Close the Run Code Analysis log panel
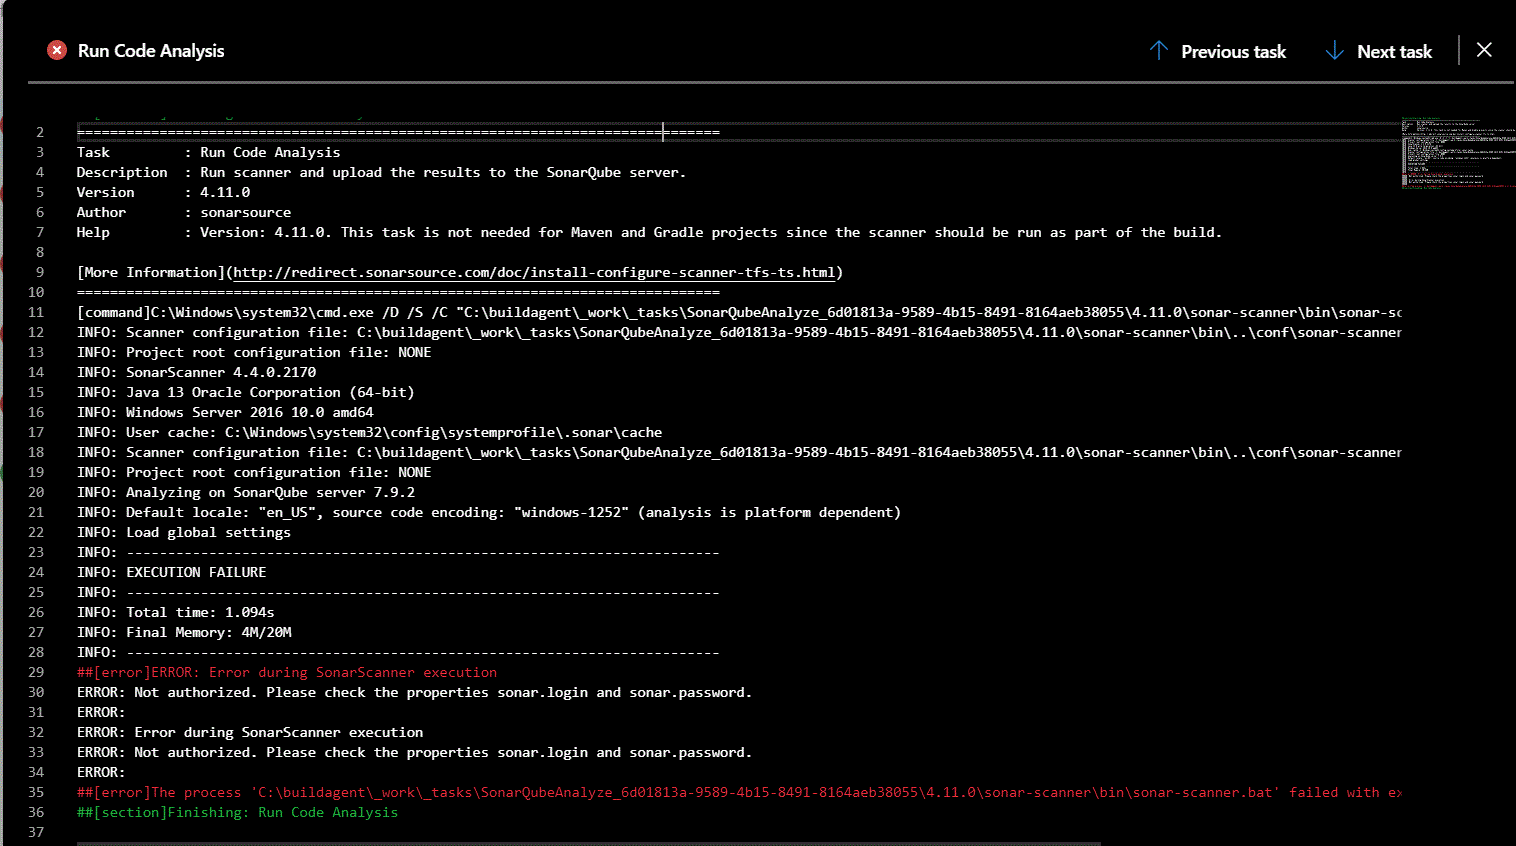Screen dimensions: 1516x846 tap(1484, 50)
